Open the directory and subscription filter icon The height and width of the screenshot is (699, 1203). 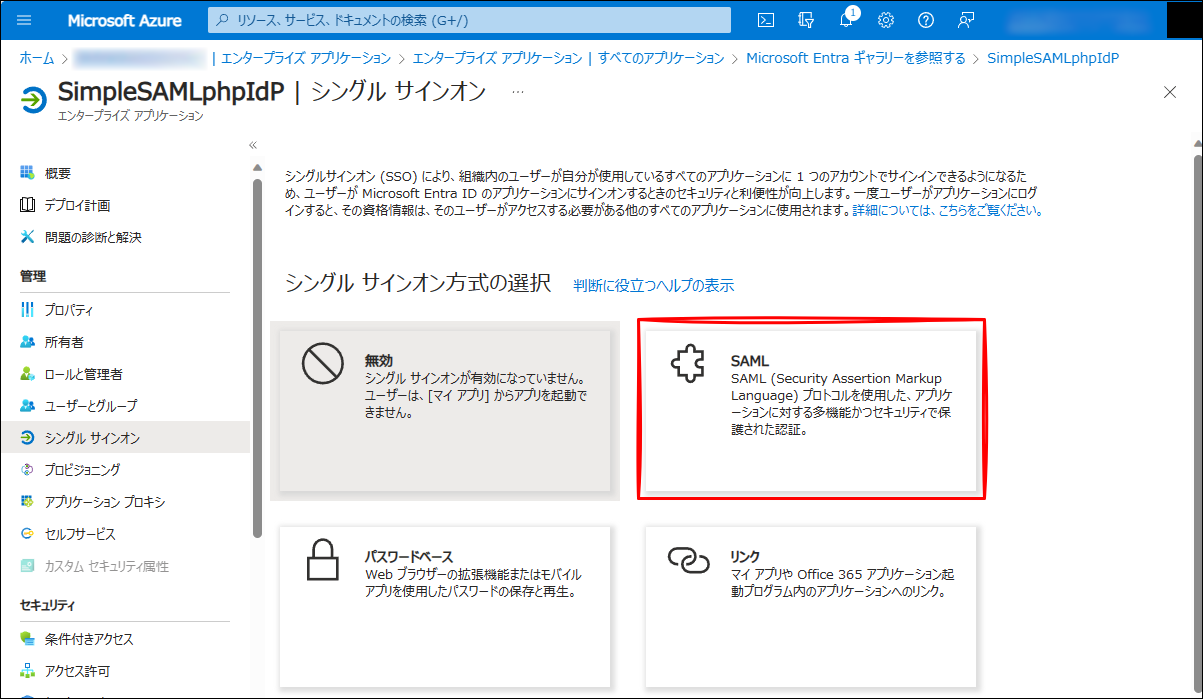pyautogui.click(x=806, y=20)
